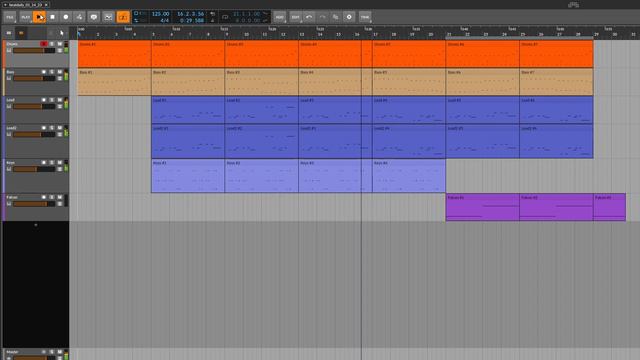This screenshot has width=640, height=360.
Task: Click the Bass track instrument icon
Action: tap(9, 78)
